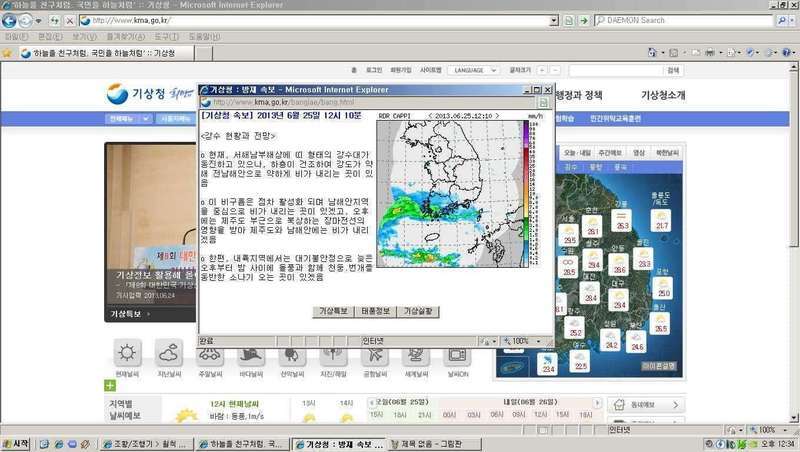Click the Home icon in IE command bar
800x452 pixels.
[x=652, y=53]
